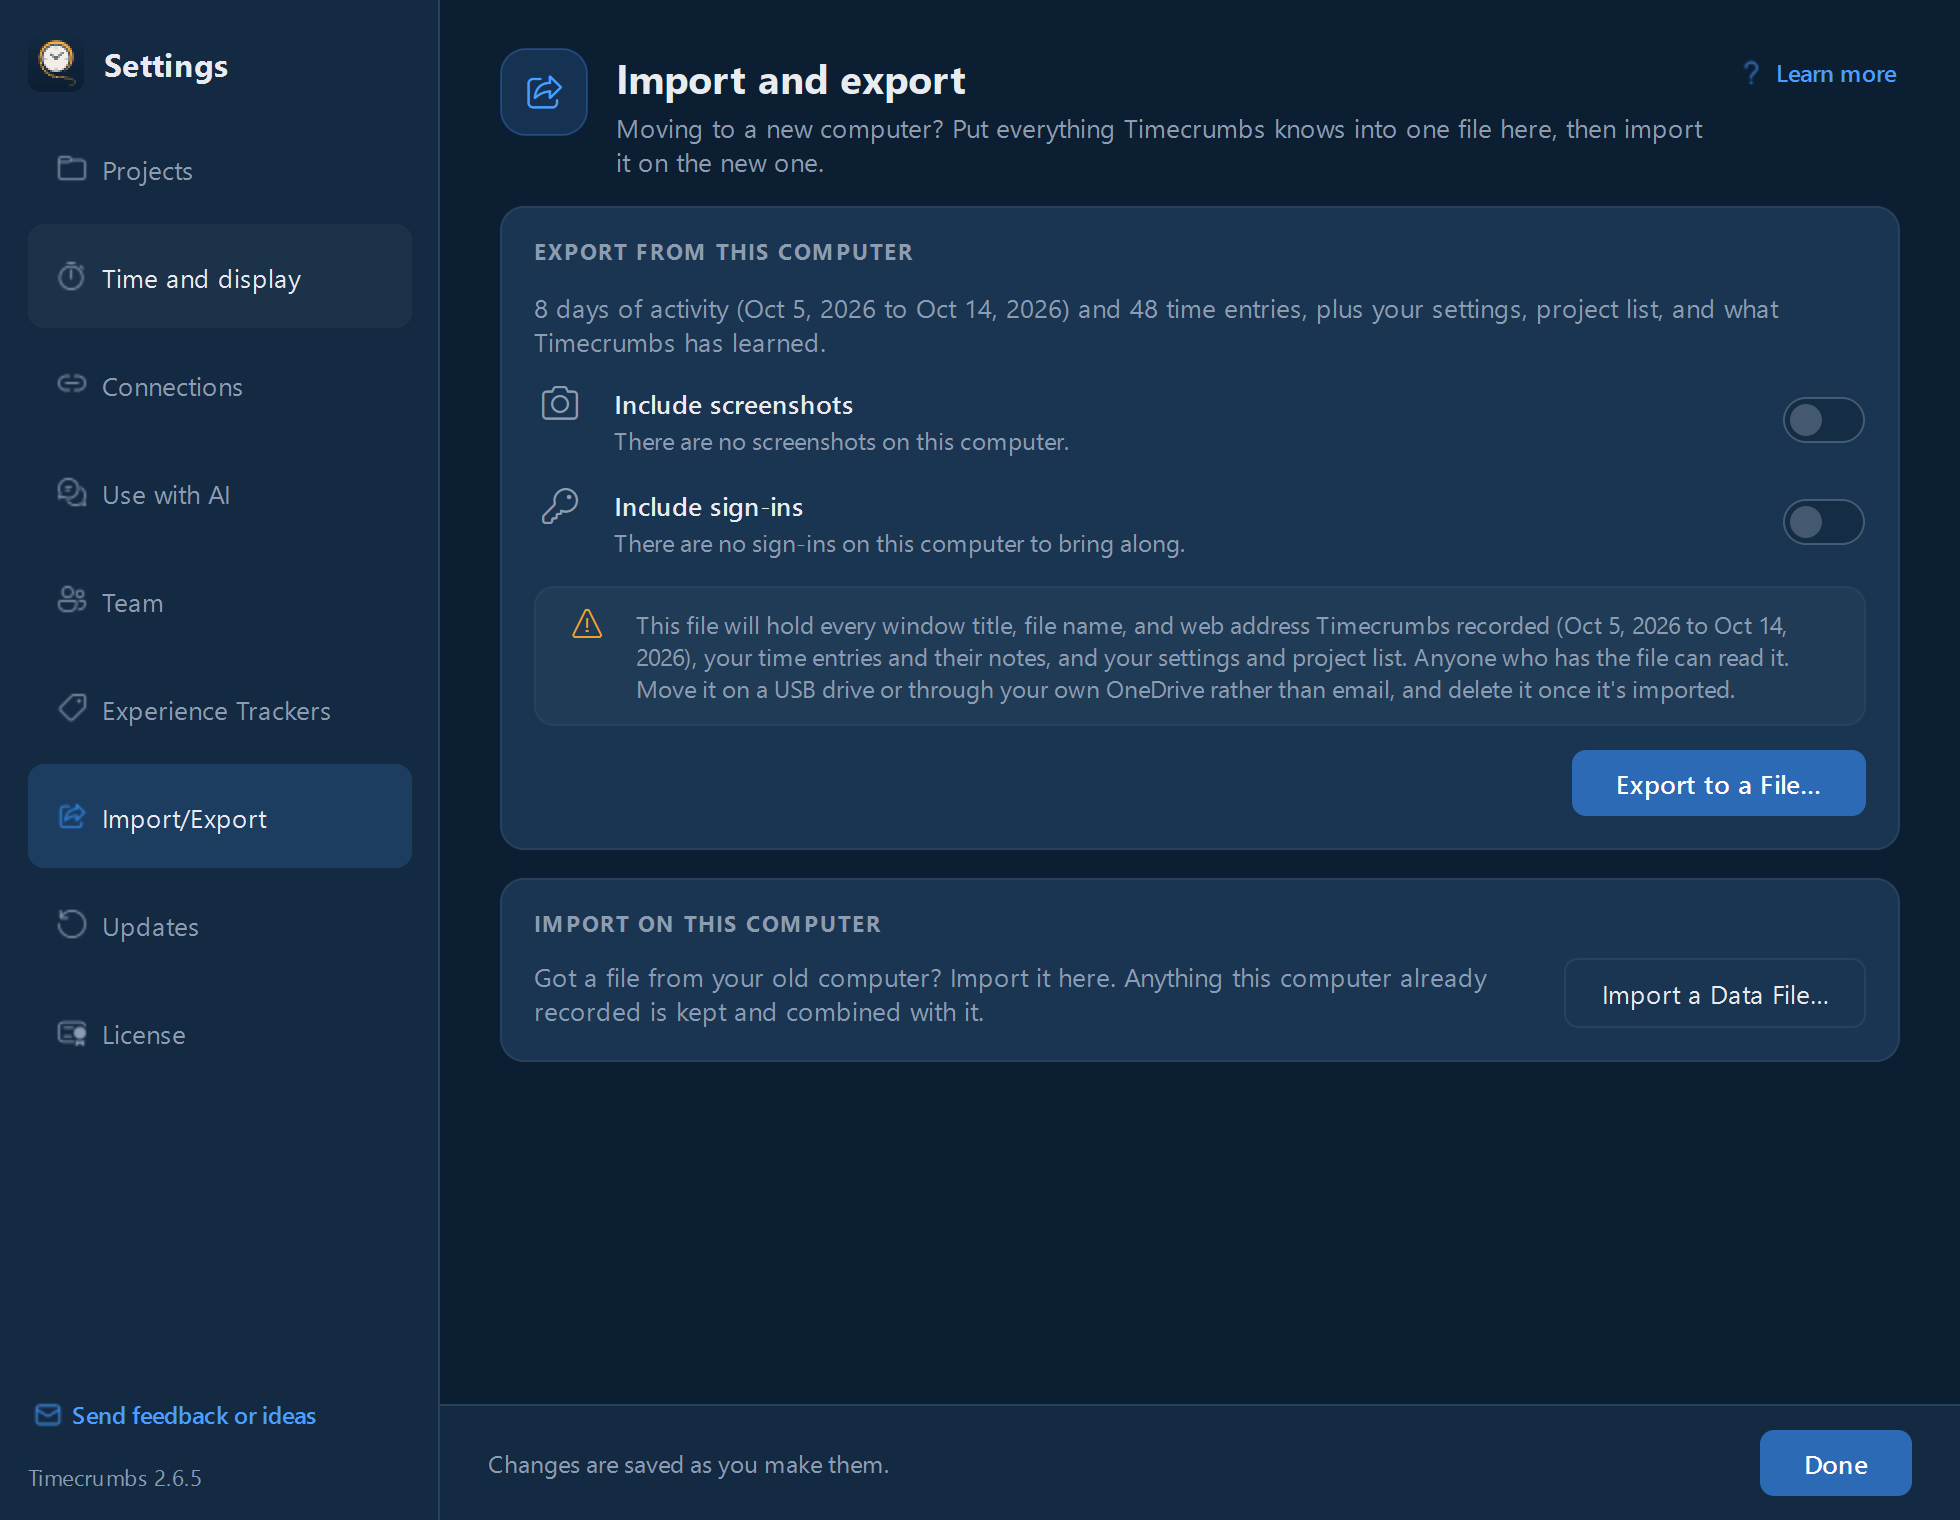Viewport: 1960px width, 1520px height.
Task: Switch to the Team section
Action: coord(220,602)
